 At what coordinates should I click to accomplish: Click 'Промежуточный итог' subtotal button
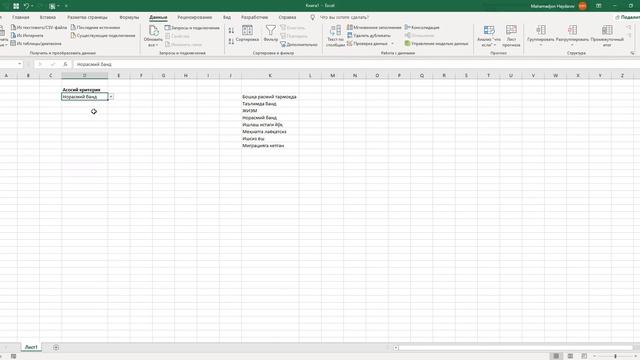(607, 36)
